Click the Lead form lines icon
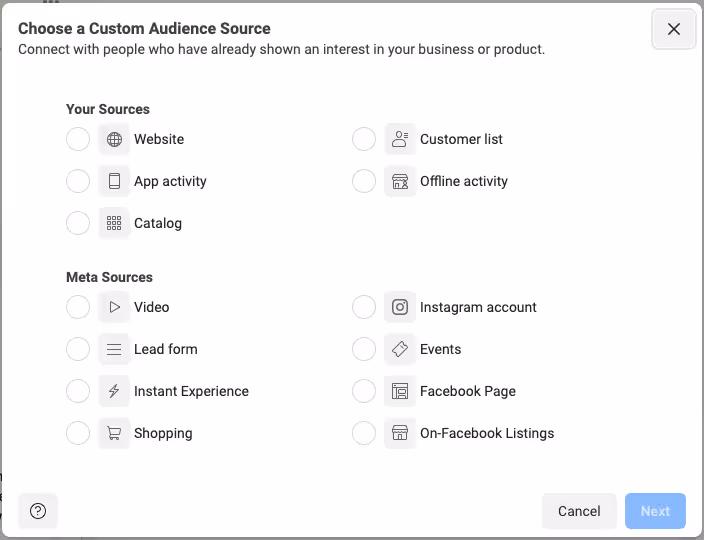Viewport: 704px width, 540px height. [114, 349]
